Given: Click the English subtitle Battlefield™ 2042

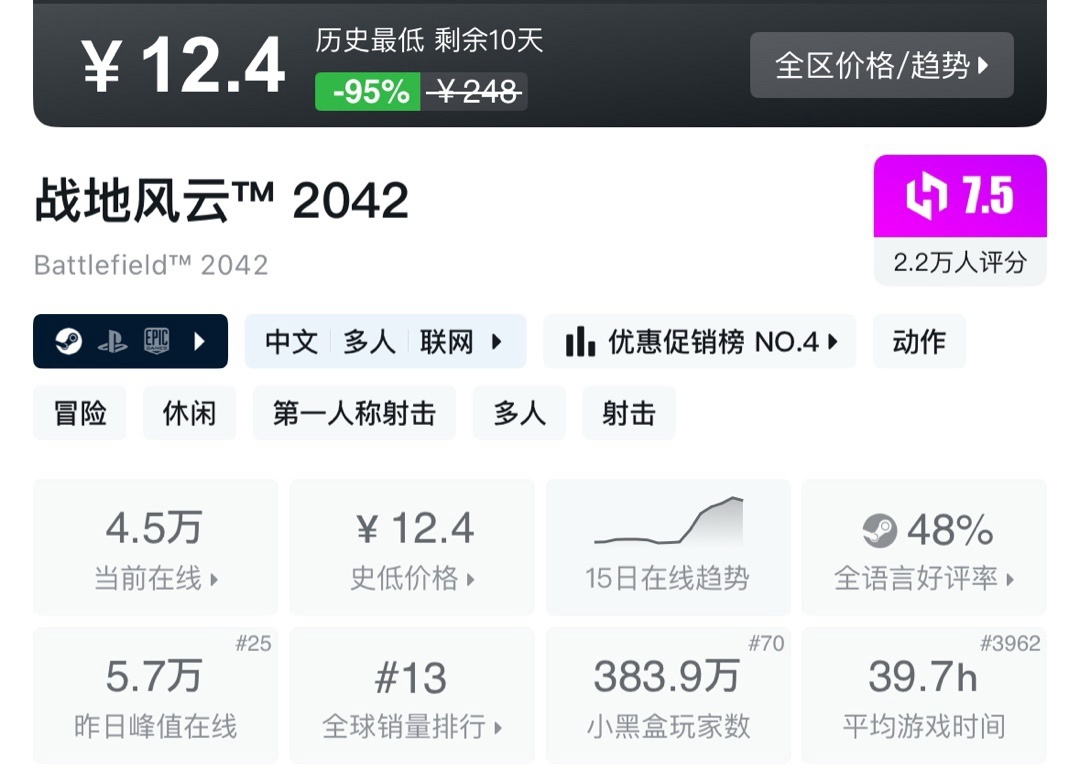Looking at the screenshot, I should [151, 265].
